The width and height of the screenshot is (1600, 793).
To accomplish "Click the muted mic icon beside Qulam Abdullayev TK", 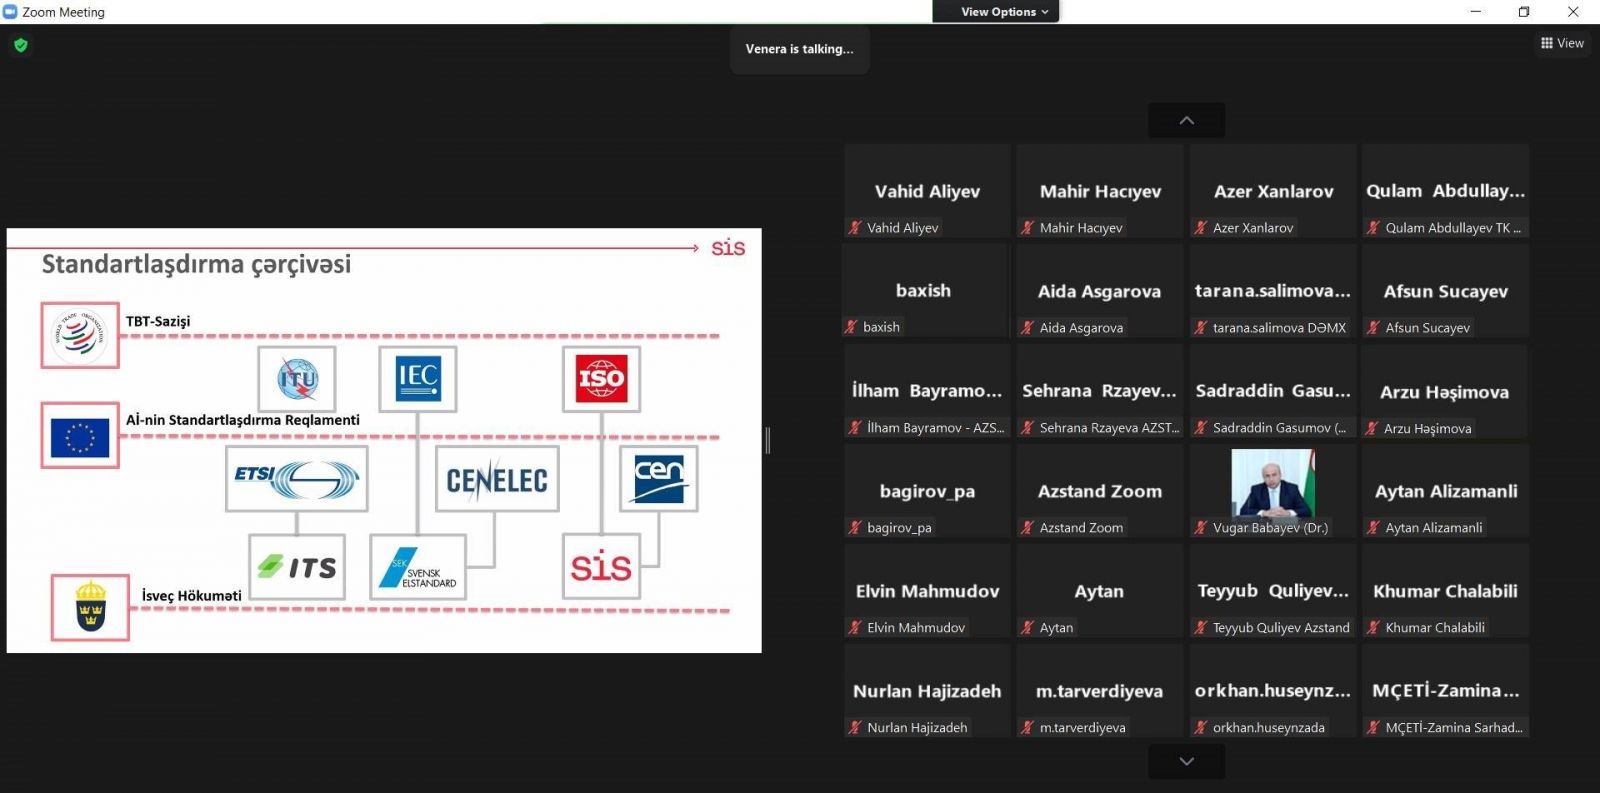I will pyautogui.click(x=1373, y=228).
